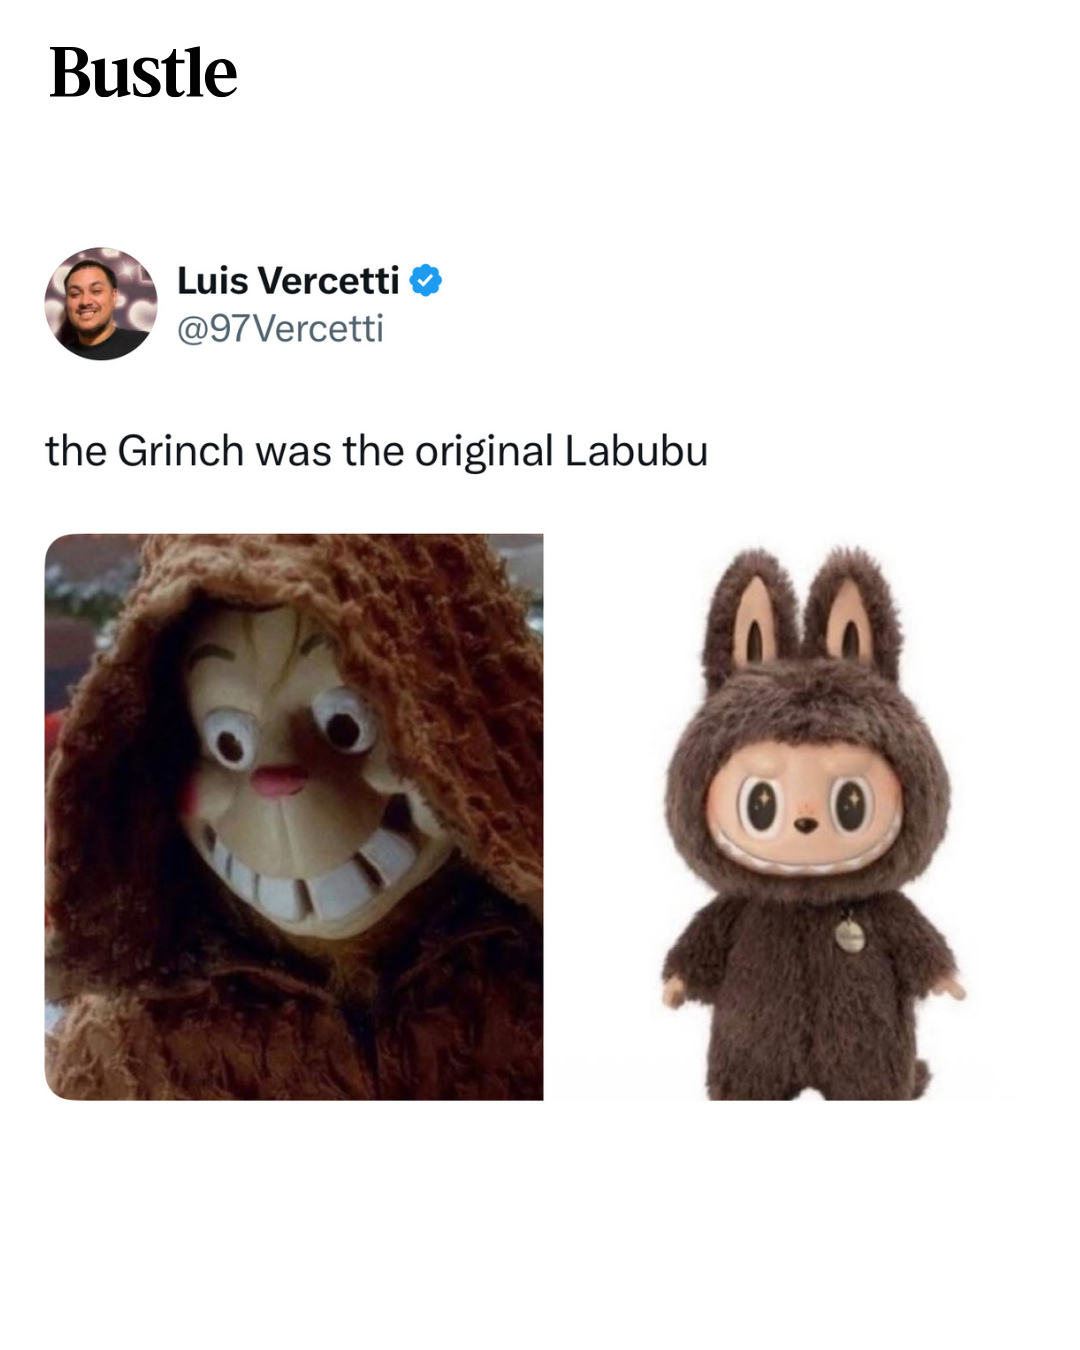Viewport: 1080px width, 1350px height.
Task: Click the word Labubu in the tweet
Action: [636, 451]
